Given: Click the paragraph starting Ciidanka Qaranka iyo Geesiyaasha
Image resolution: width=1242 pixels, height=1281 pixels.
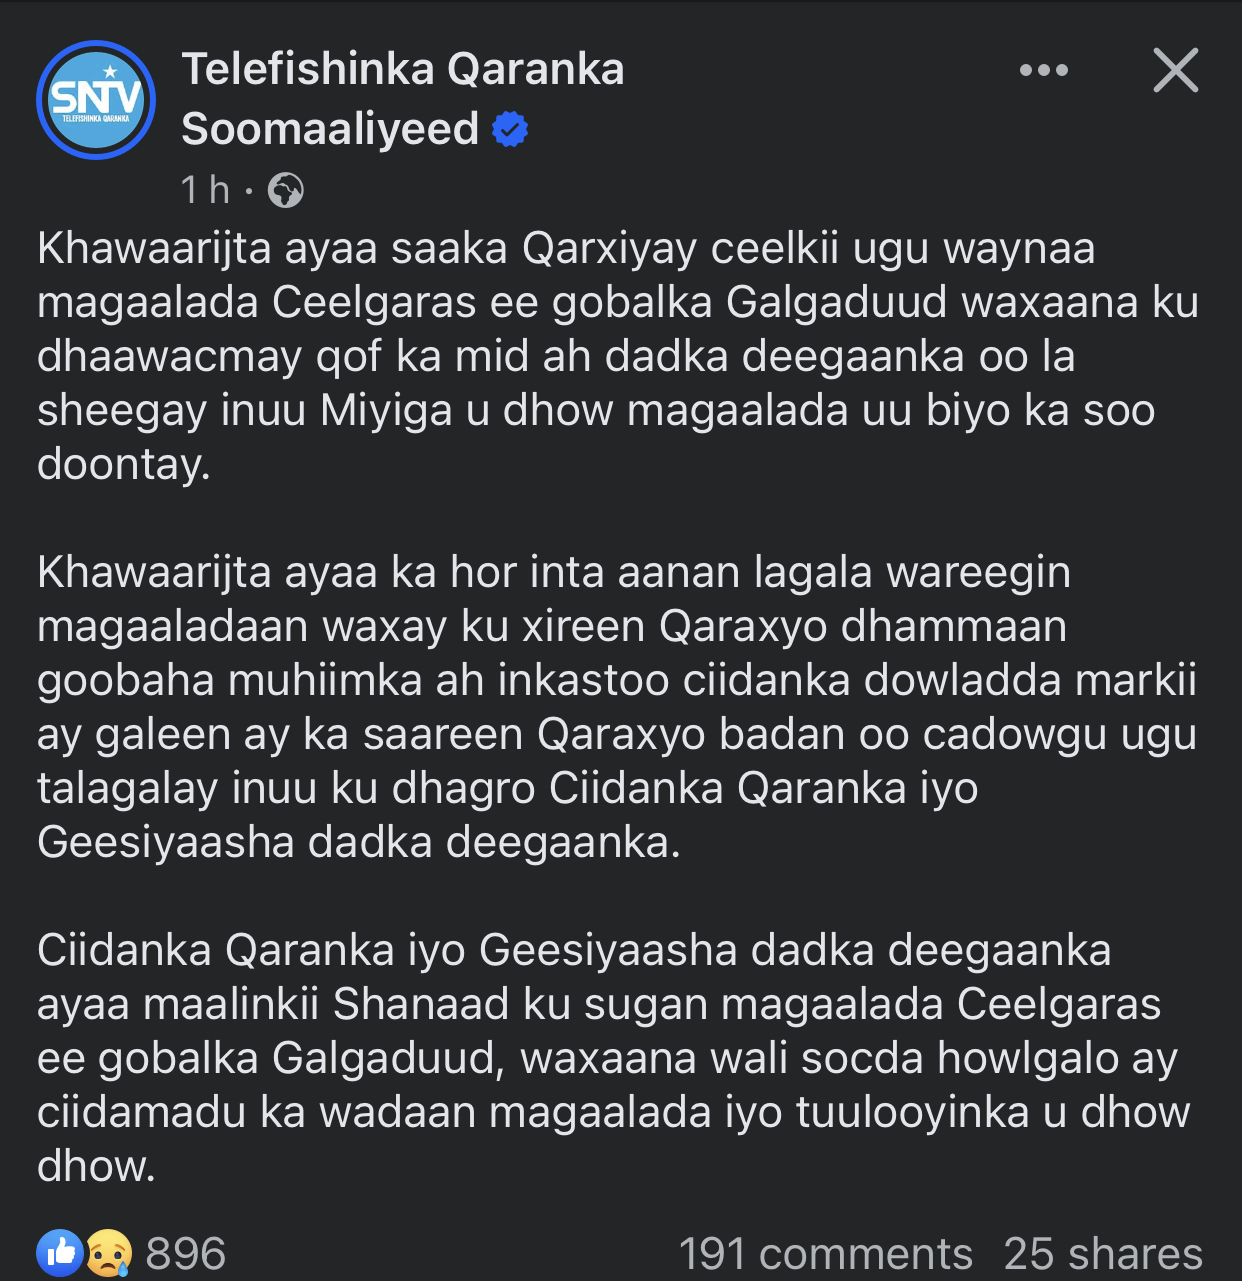Looking at the screenshot, I should tap(614, 1058).
